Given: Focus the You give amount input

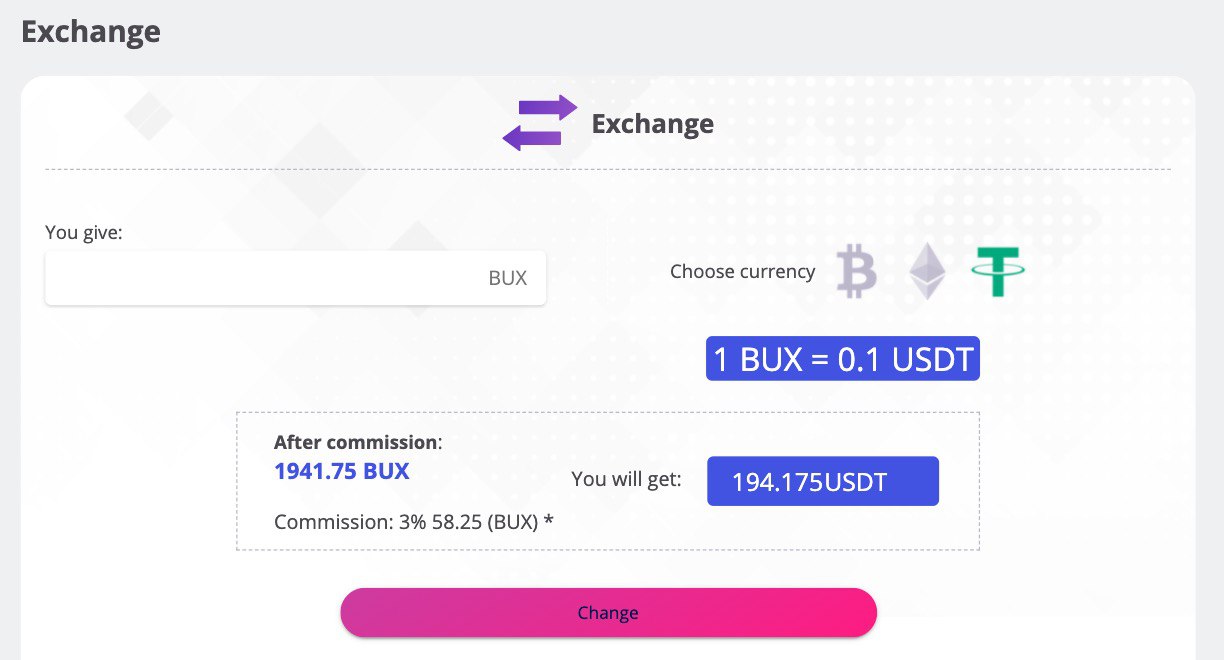Looking at the screenshot, I should [296, 278].
